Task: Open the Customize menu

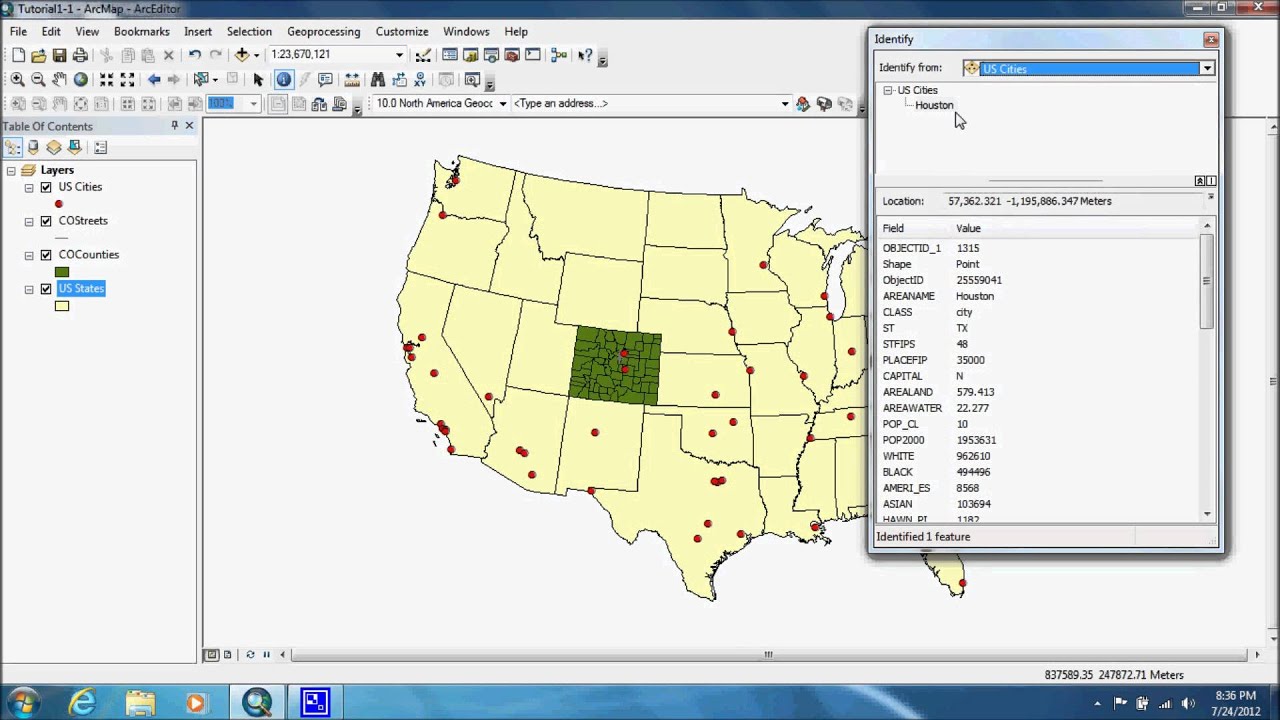Action: point(401,32)
